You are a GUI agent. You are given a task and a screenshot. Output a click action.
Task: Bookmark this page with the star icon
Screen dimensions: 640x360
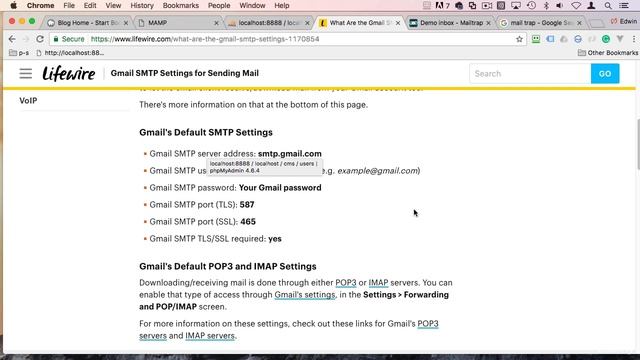[x=519, y=39]
